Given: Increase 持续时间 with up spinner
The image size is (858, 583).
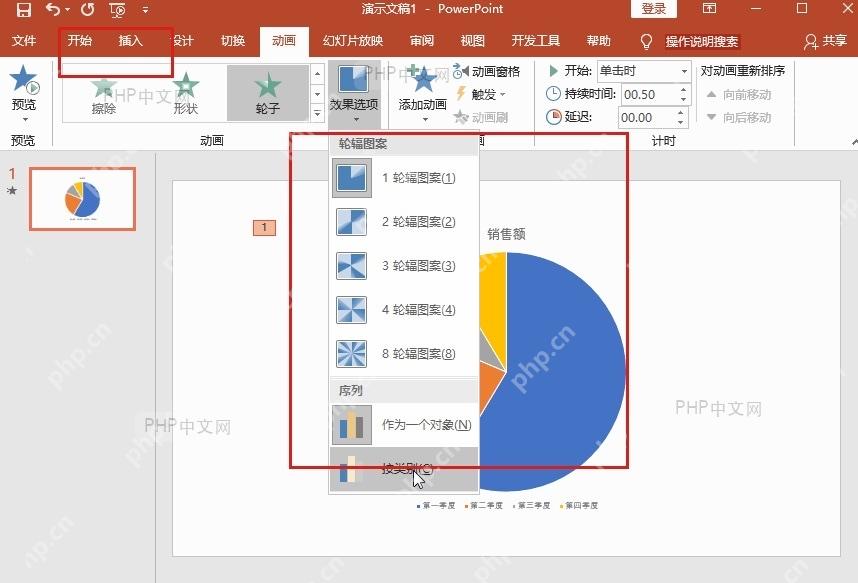Looking at the screenshot, I should (683, 90).
